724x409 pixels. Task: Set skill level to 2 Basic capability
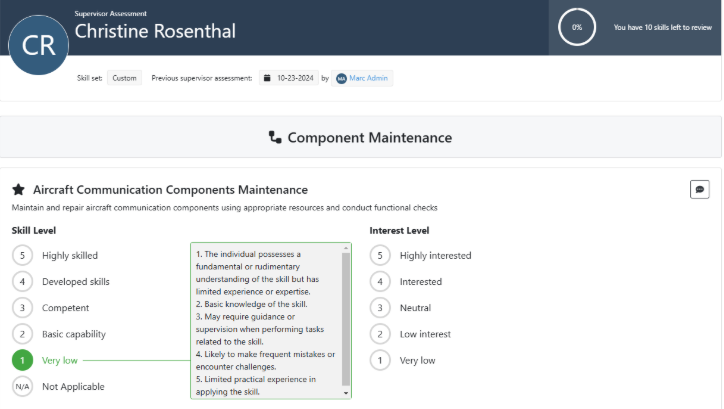coord(22,333)
